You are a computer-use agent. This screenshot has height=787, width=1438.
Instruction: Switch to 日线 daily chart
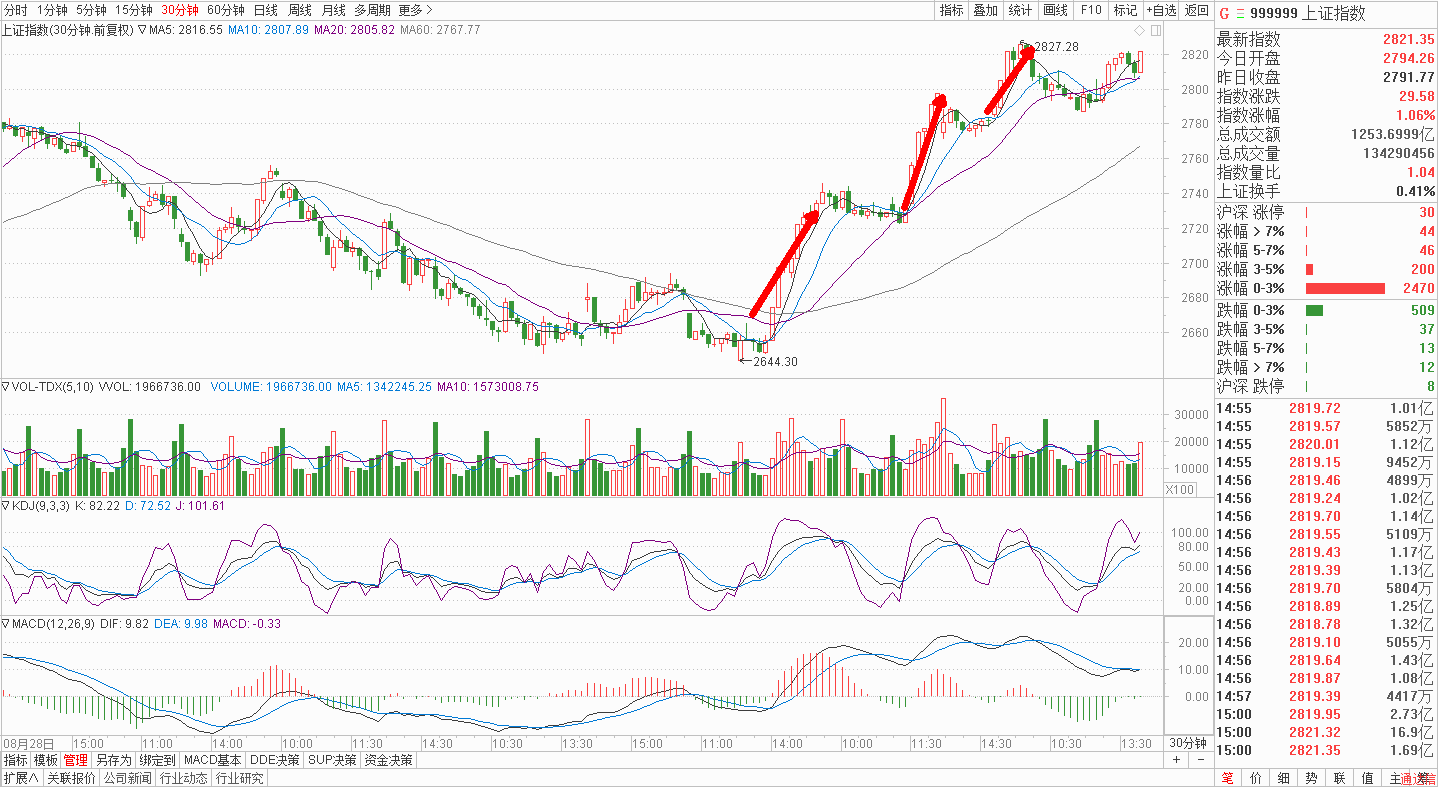click(266, 10)
